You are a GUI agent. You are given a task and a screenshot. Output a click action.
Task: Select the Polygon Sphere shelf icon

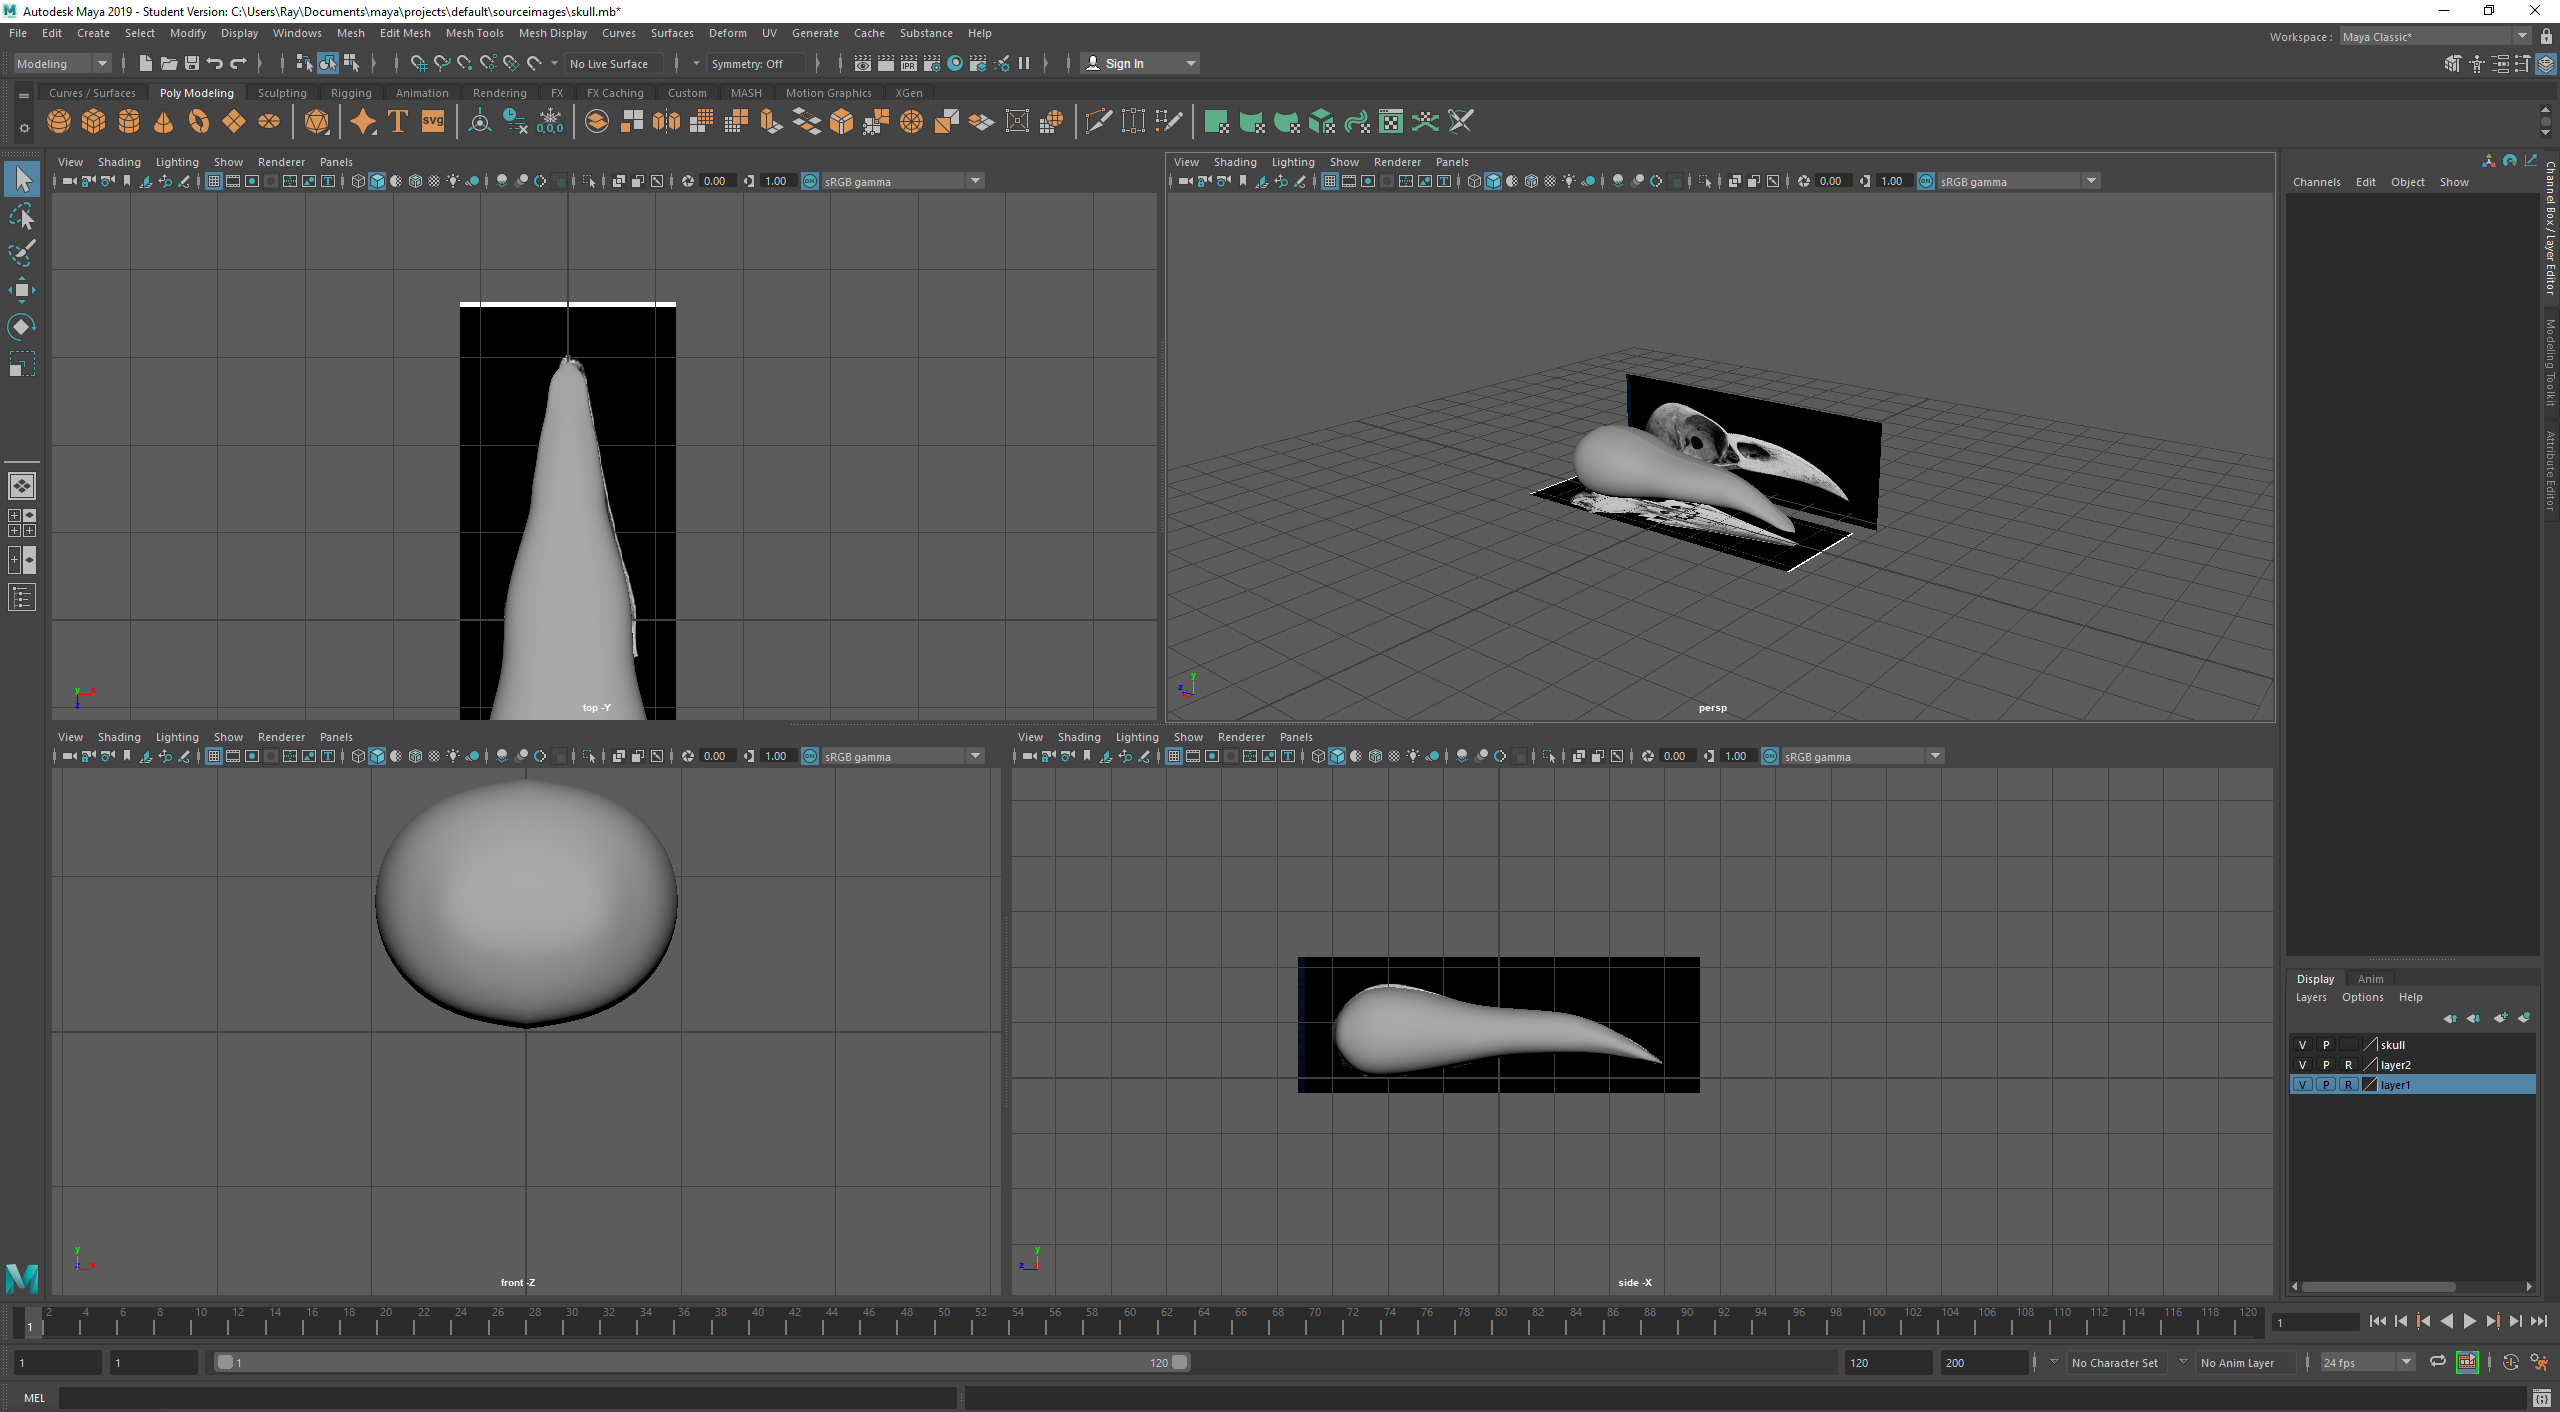59,122
